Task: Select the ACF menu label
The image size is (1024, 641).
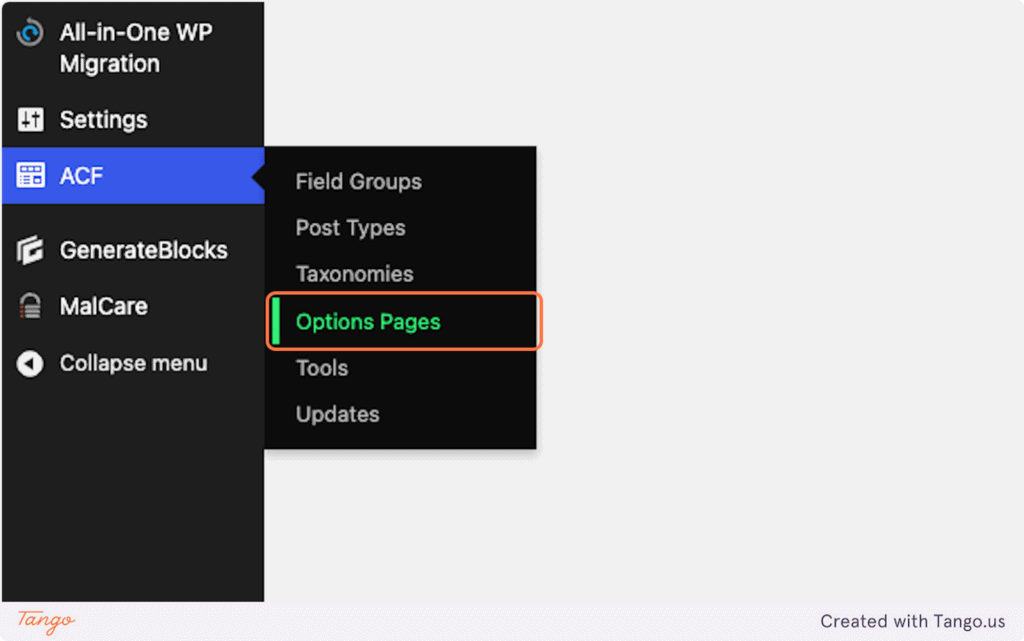Action: (x=80, y=175)
